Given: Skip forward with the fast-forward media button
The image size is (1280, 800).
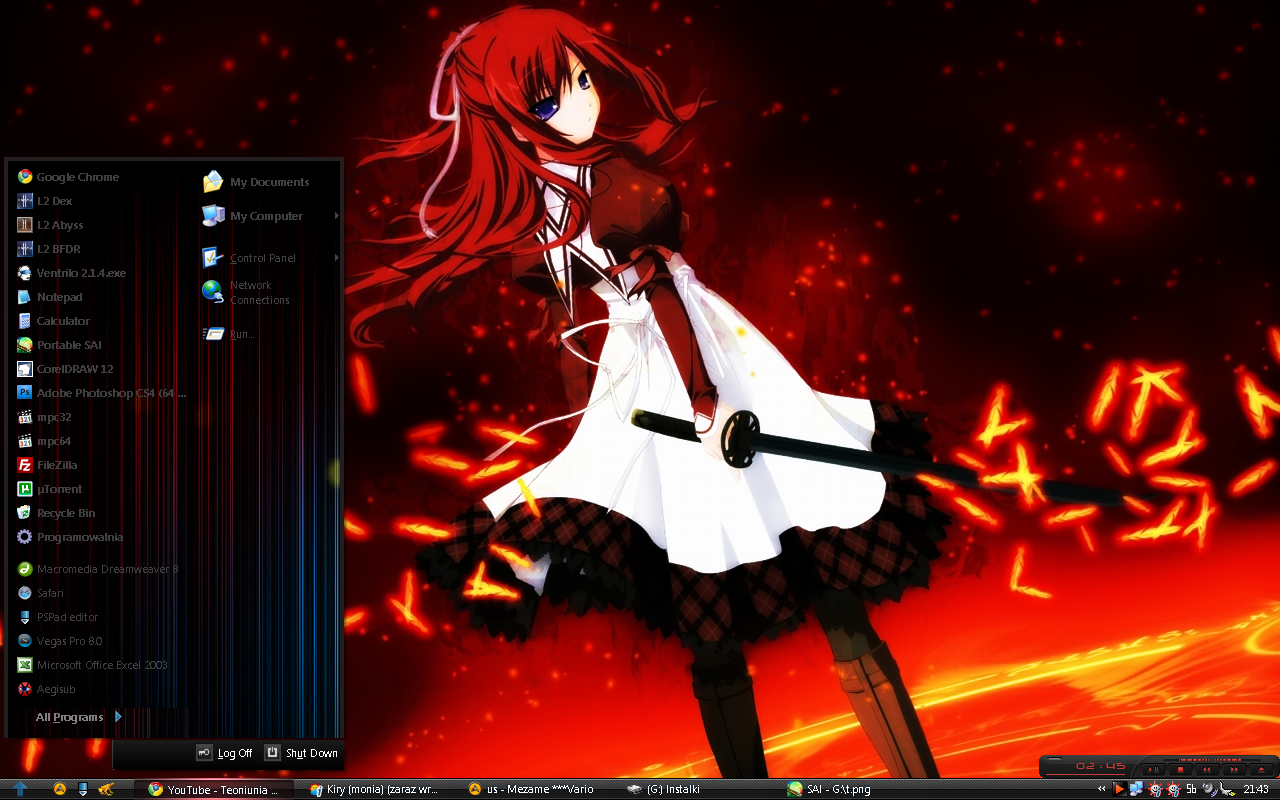Looking at the screenshot, I should point(1234,769).
